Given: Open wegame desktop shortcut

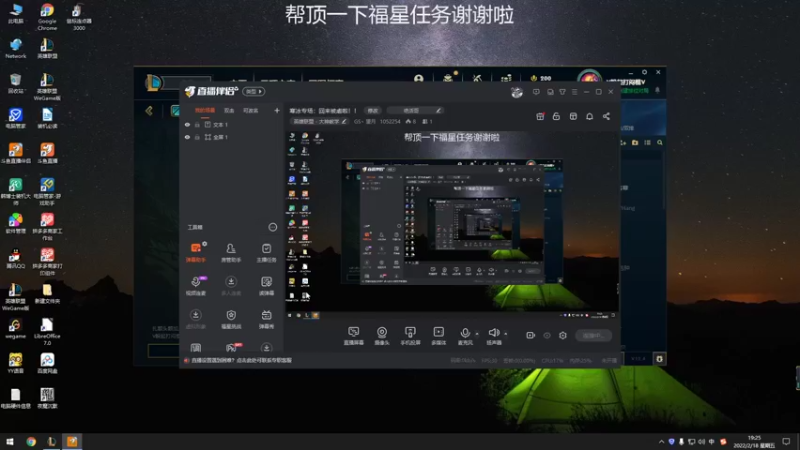Looking at the screenshot, I should pos(15,329).
